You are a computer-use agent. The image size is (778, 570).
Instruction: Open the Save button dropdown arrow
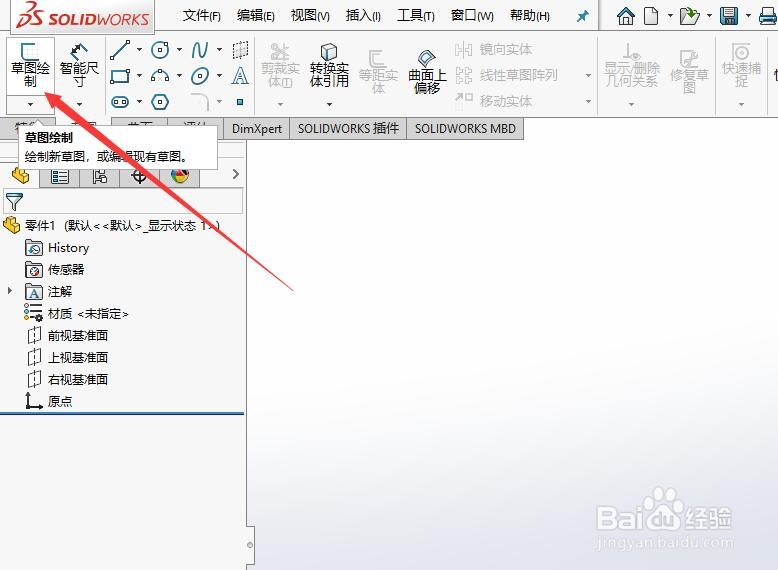click(x=748, y=16)
